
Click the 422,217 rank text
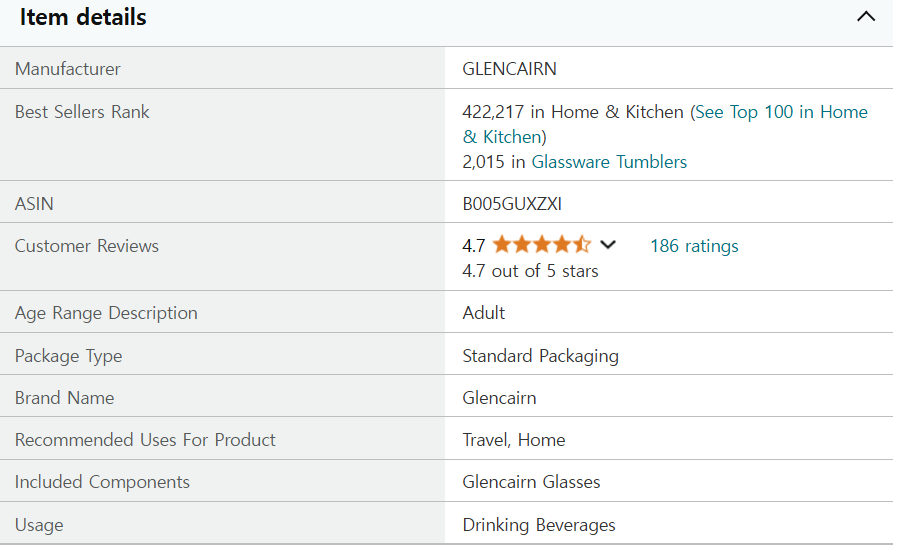494,112
